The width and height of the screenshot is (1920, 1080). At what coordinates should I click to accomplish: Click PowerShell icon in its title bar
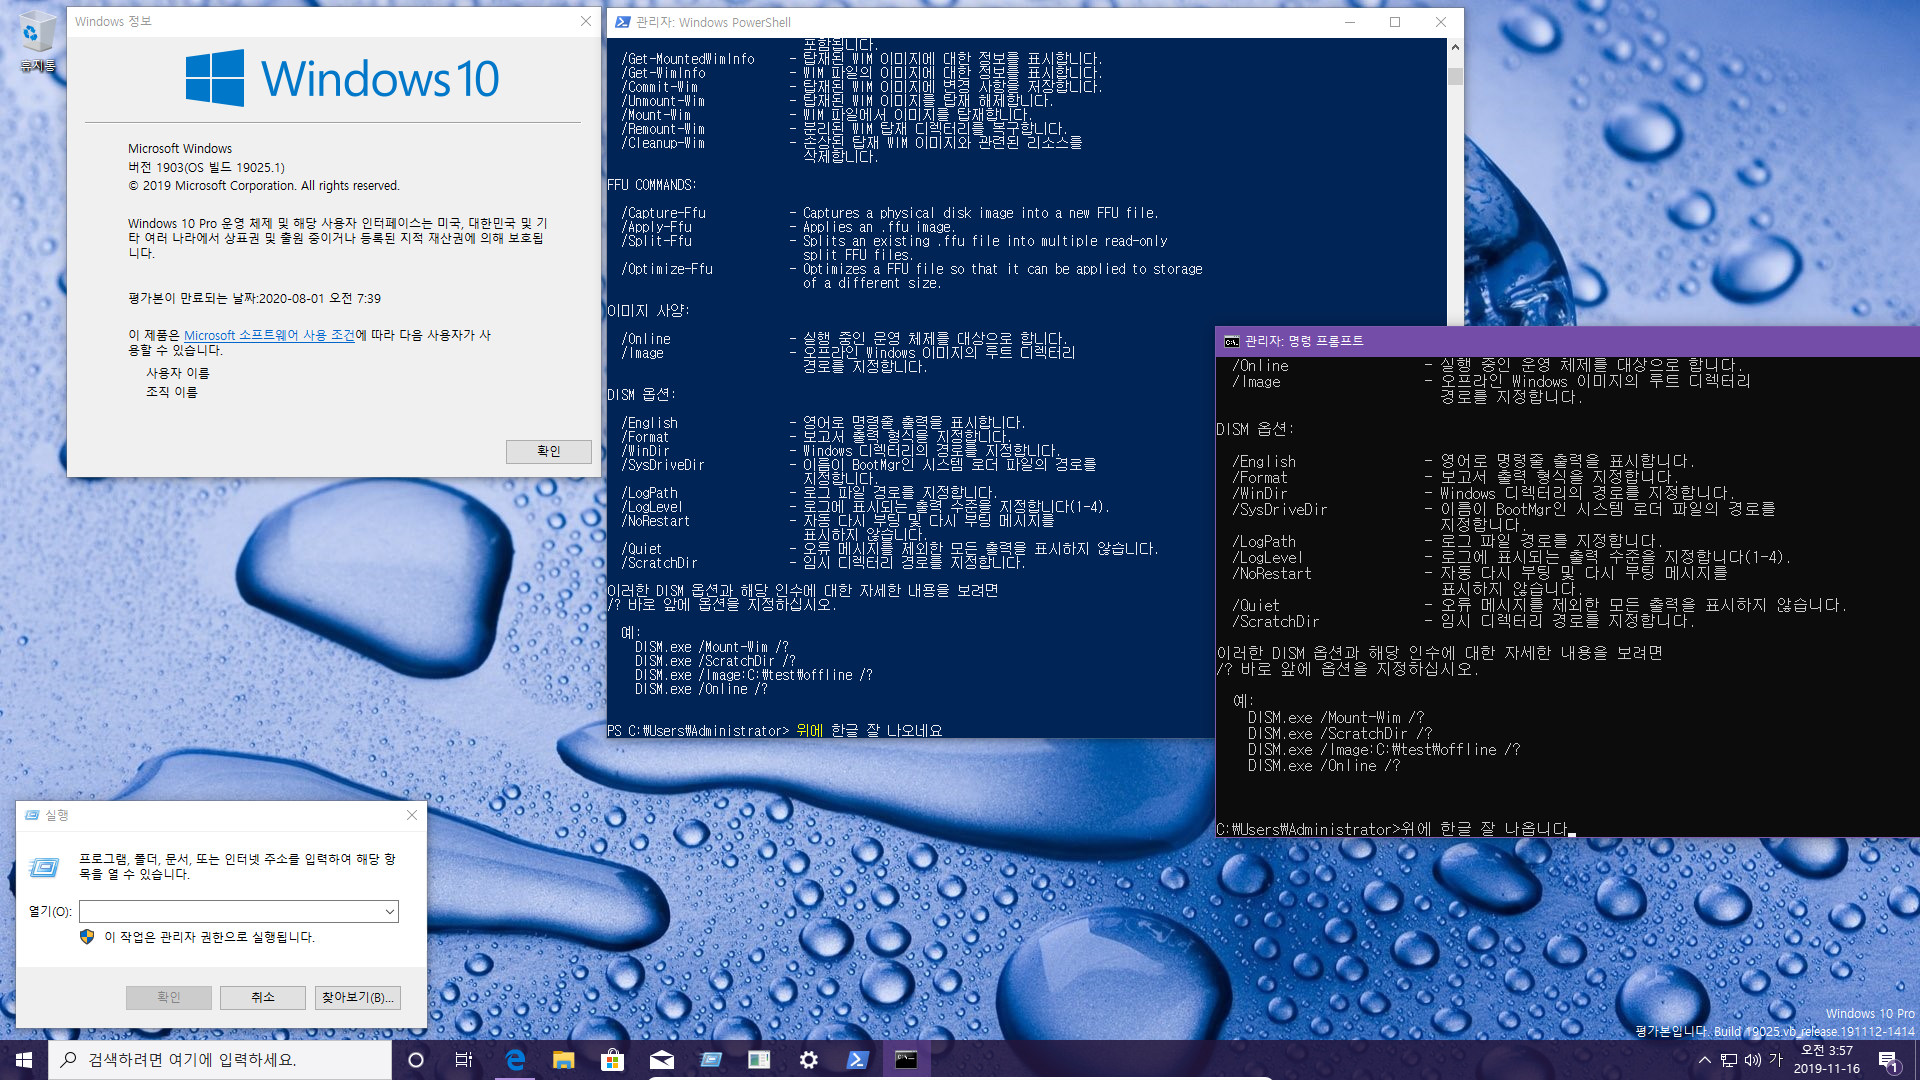(622, 22)
